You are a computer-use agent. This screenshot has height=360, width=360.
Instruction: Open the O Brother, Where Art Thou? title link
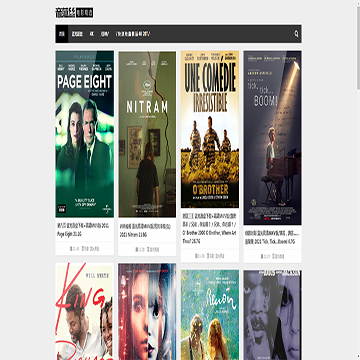click(x=210, y=229)
